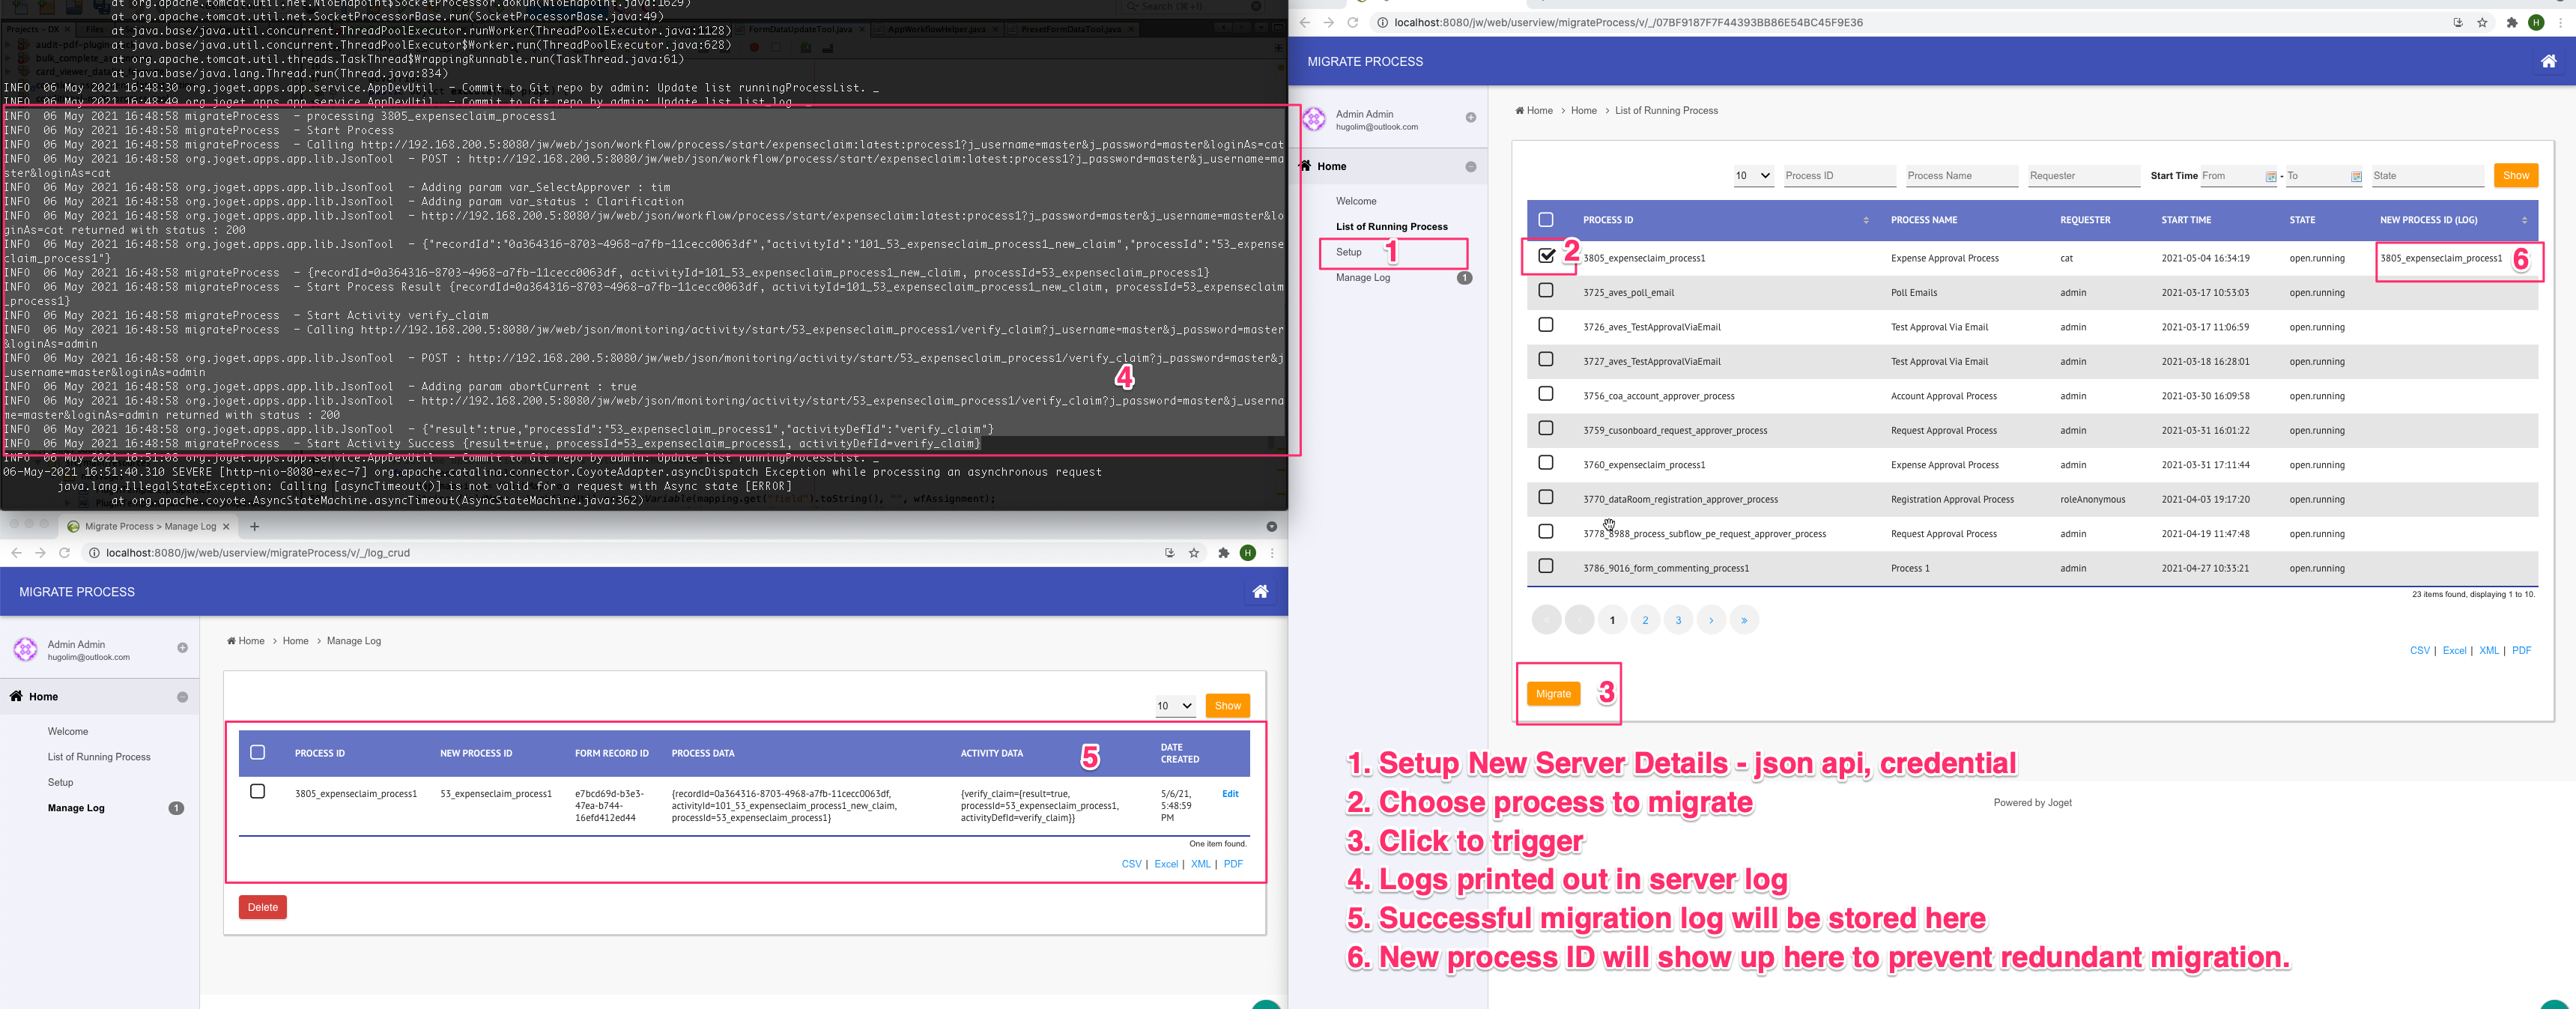This screenshot has width=2576, height=1009.
Task: Click extensions puzzle icon in right browser
Action: click(2511, 23)
